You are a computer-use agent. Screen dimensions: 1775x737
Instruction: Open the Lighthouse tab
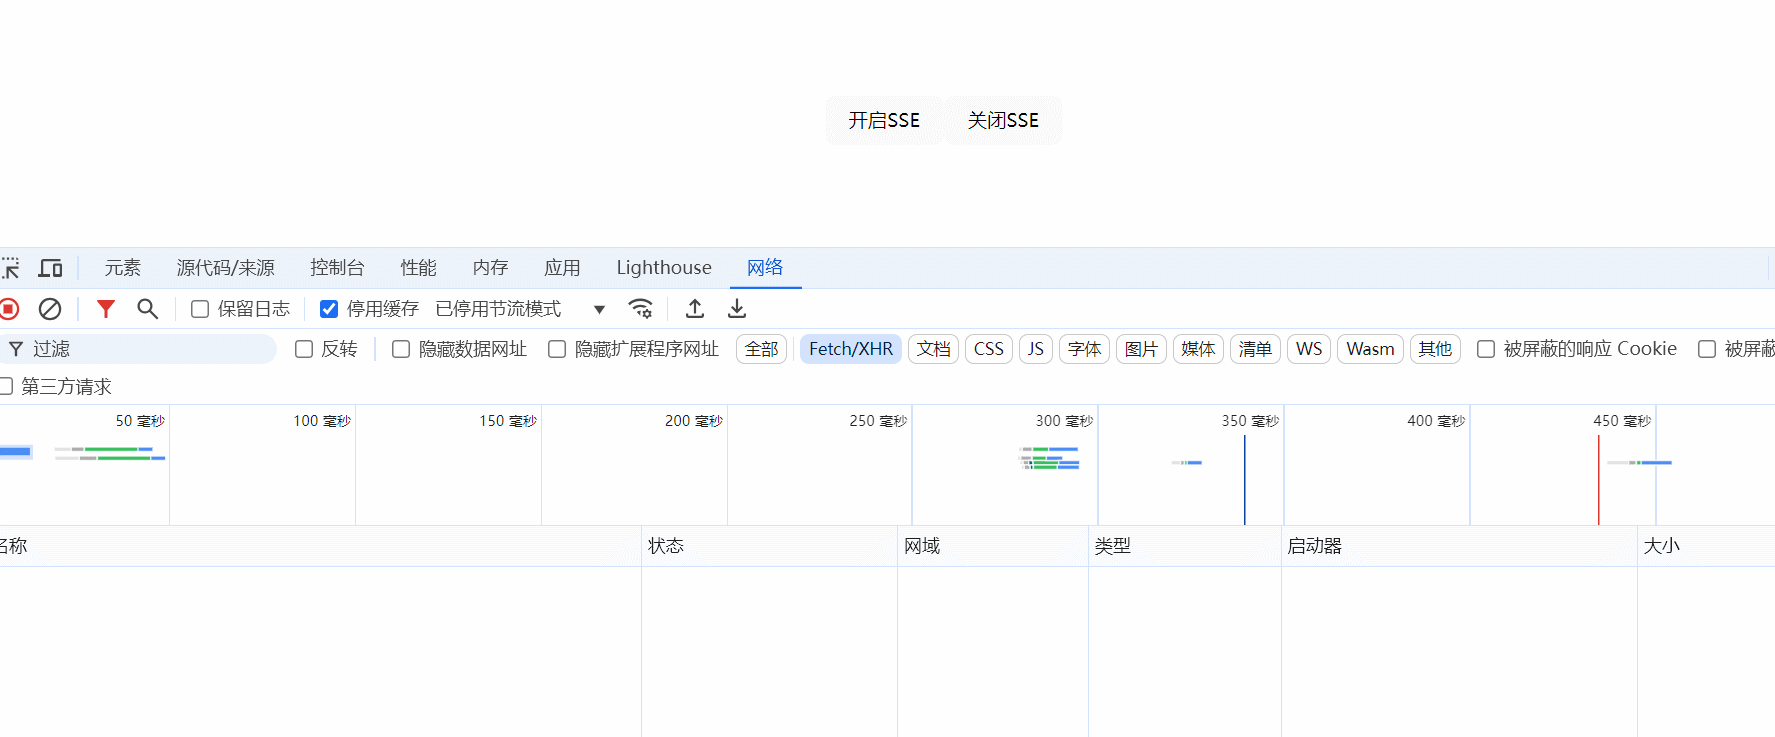coord(664,268)
